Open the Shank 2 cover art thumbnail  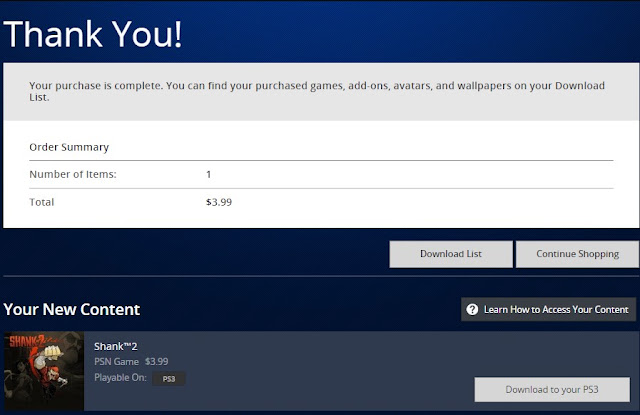click(x=44, y=371)
